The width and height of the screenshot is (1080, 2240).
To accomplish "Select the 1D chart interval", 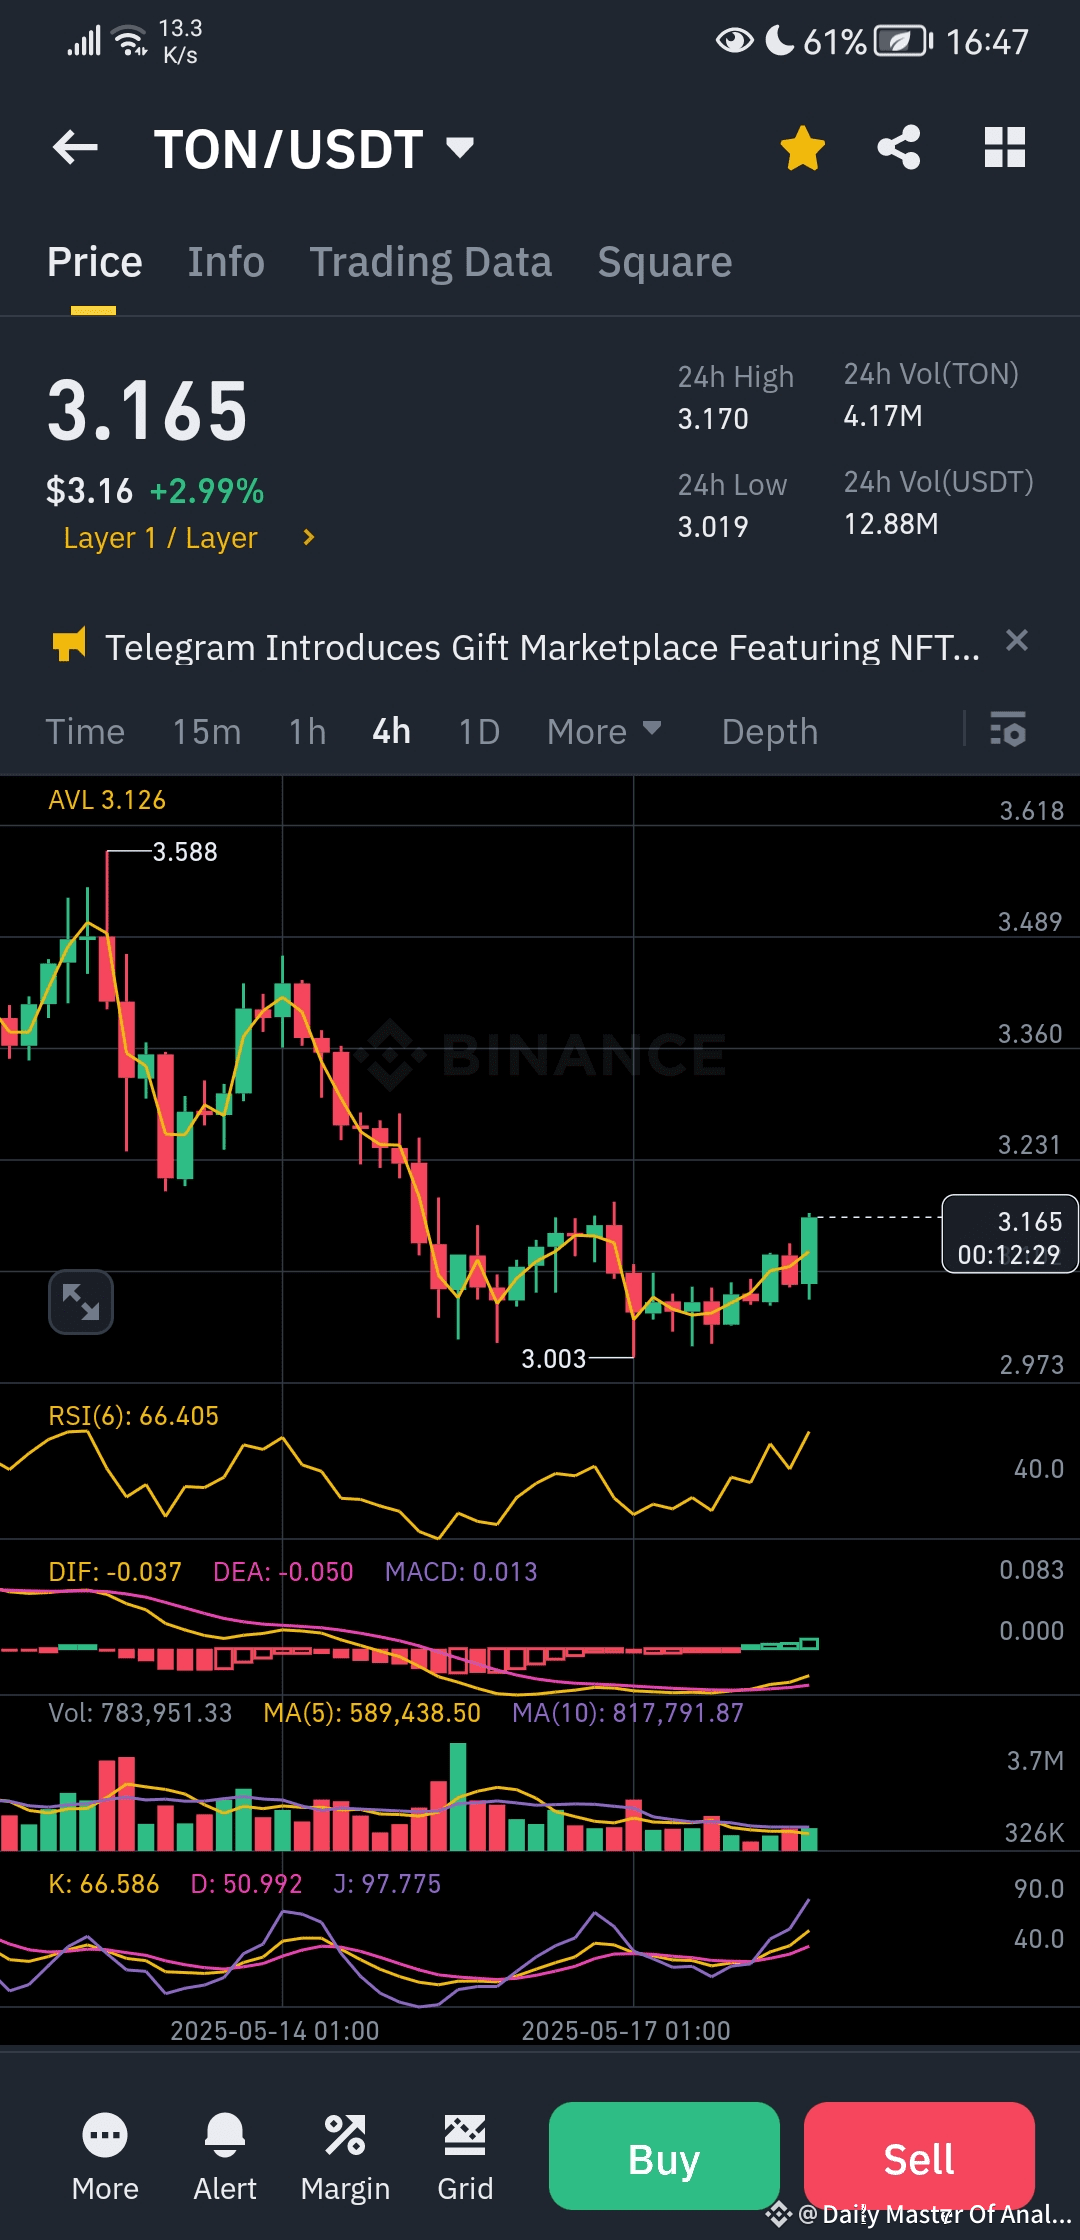I will 479,732.
